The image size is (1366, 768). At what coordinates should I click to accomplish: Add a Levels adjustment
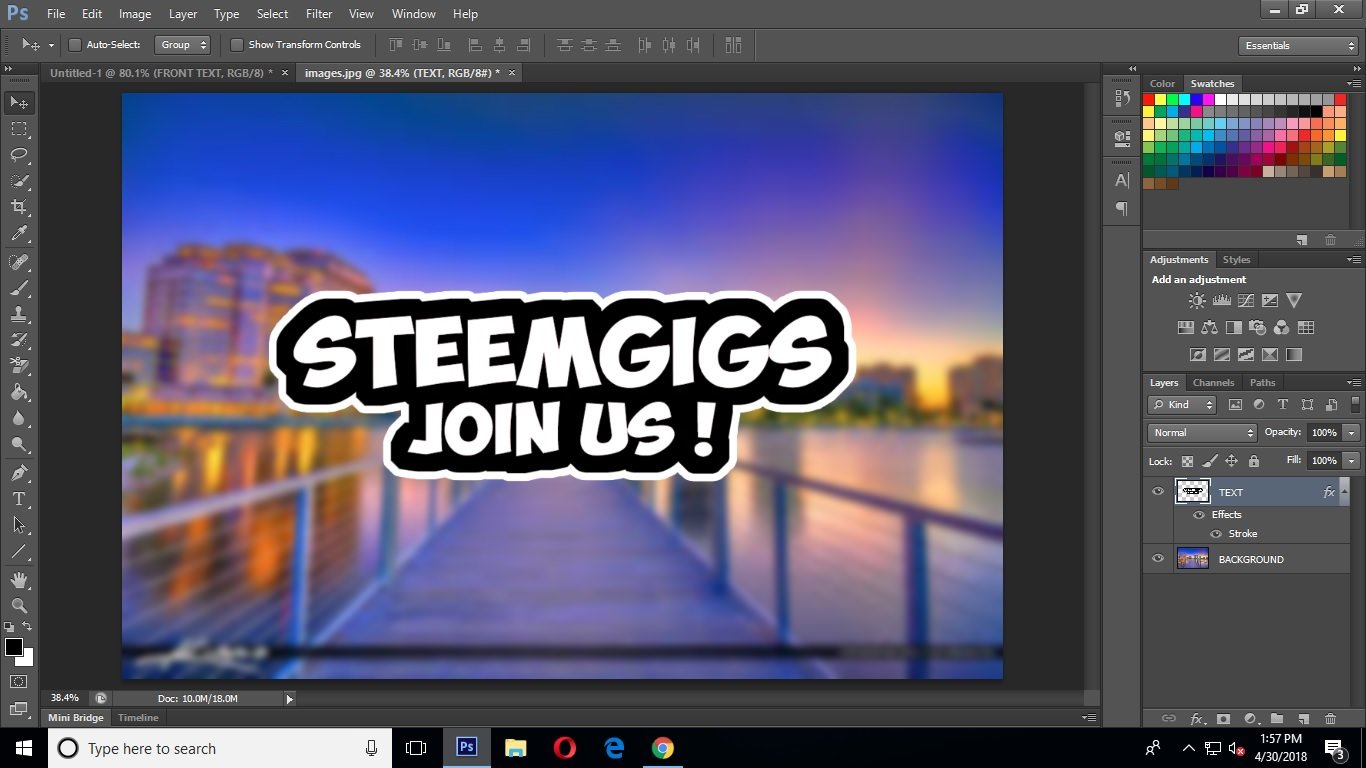(1221, 300)
